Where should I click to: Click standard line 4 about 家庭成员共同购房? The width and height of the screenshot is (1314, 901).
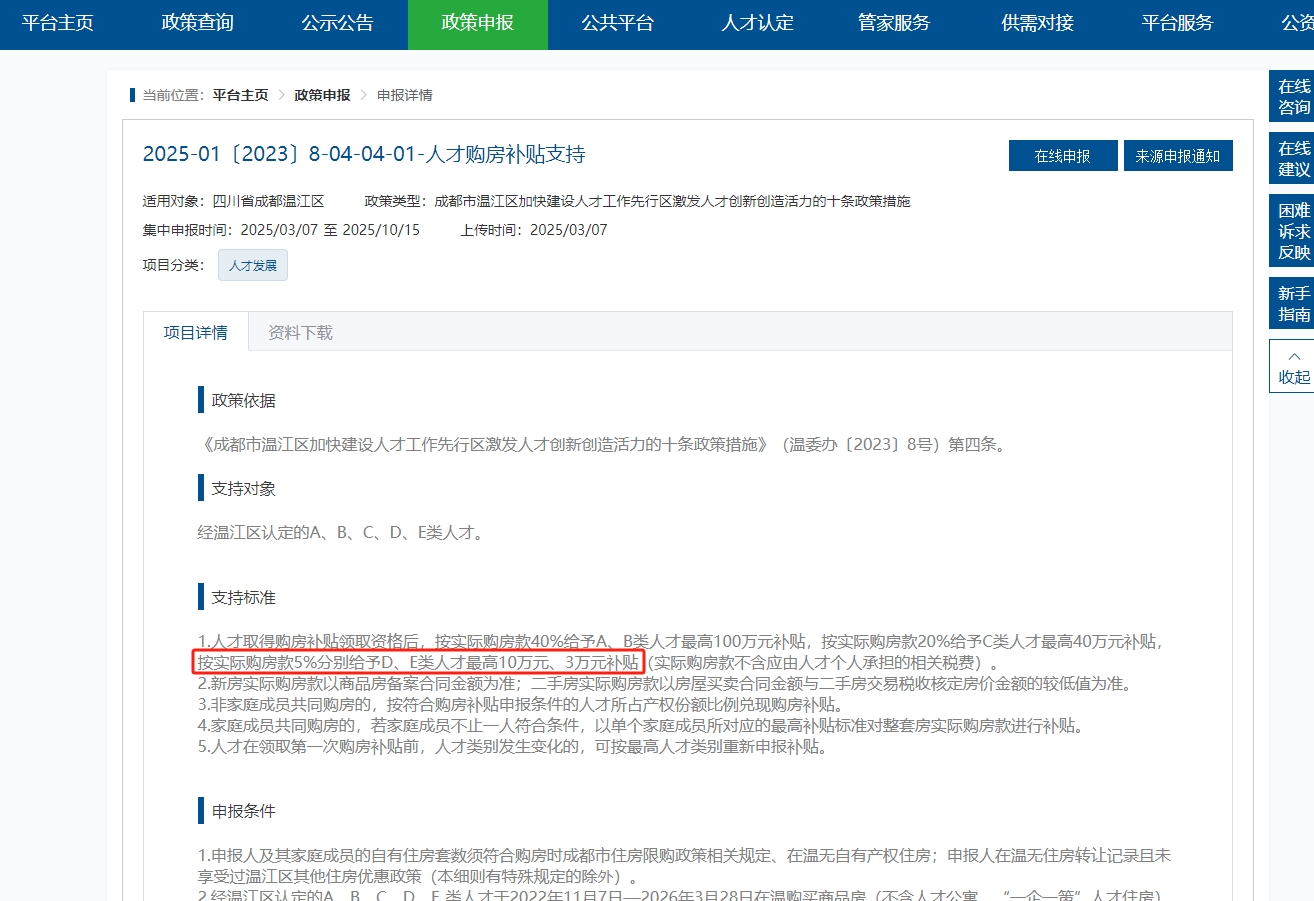641,726
